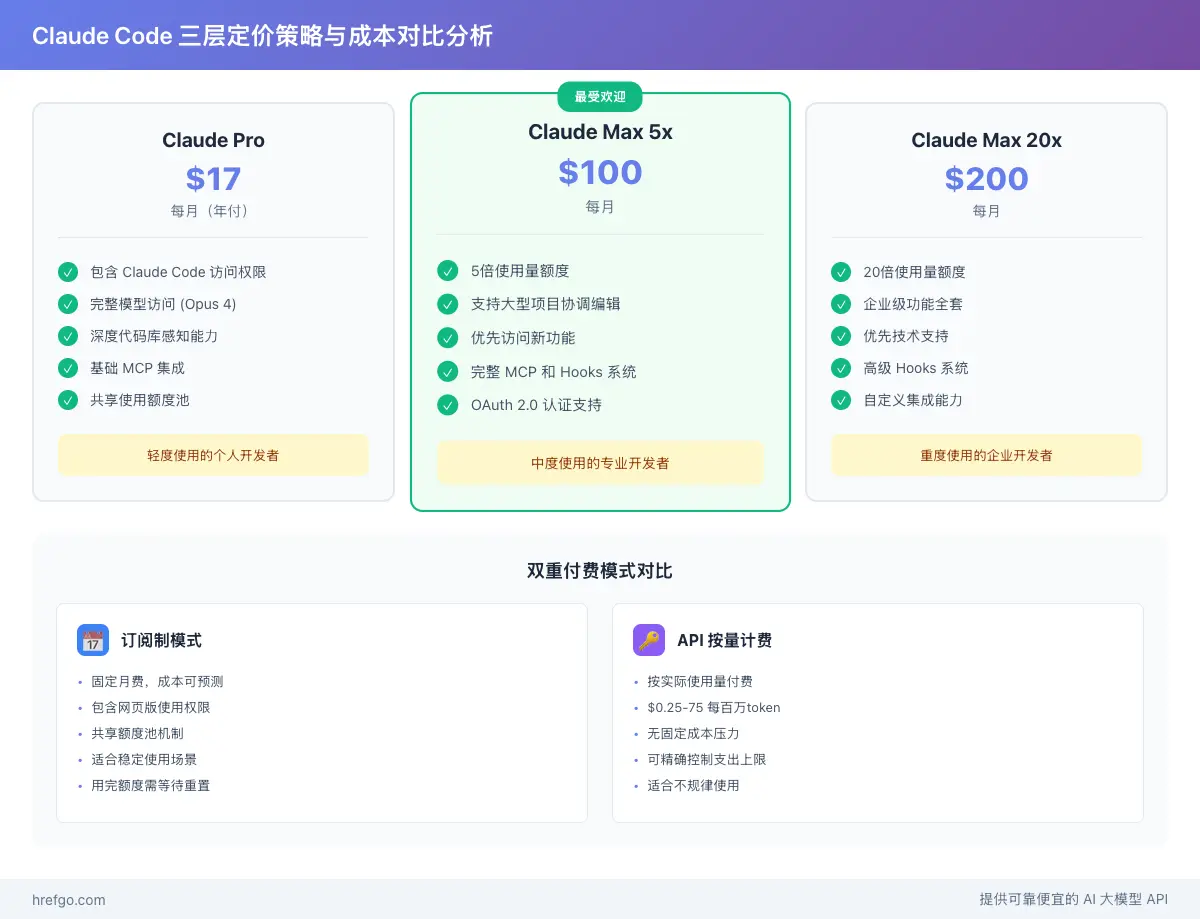Image resolution: width=1200 pixels, height=919 pixels.
Task: Click the 包含网页版使用权限 bullet
Action: 150,707
